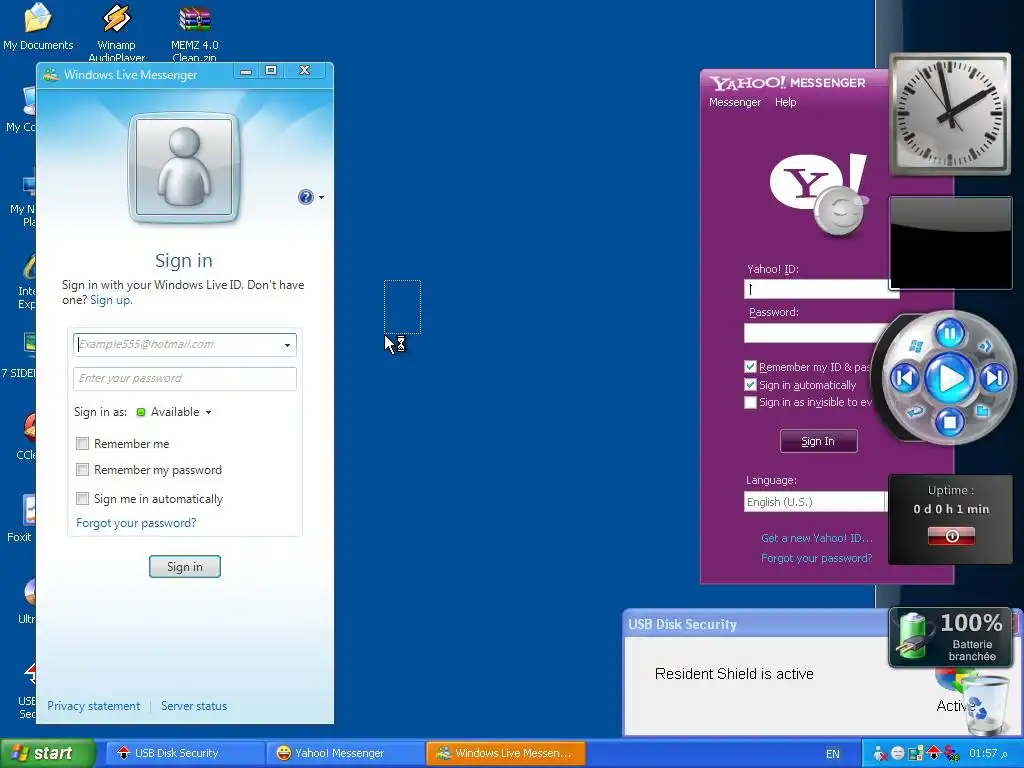Screen dimensions: 1024x768
Task: Focus the Yahoo Password input field
Action: (816, 333)
